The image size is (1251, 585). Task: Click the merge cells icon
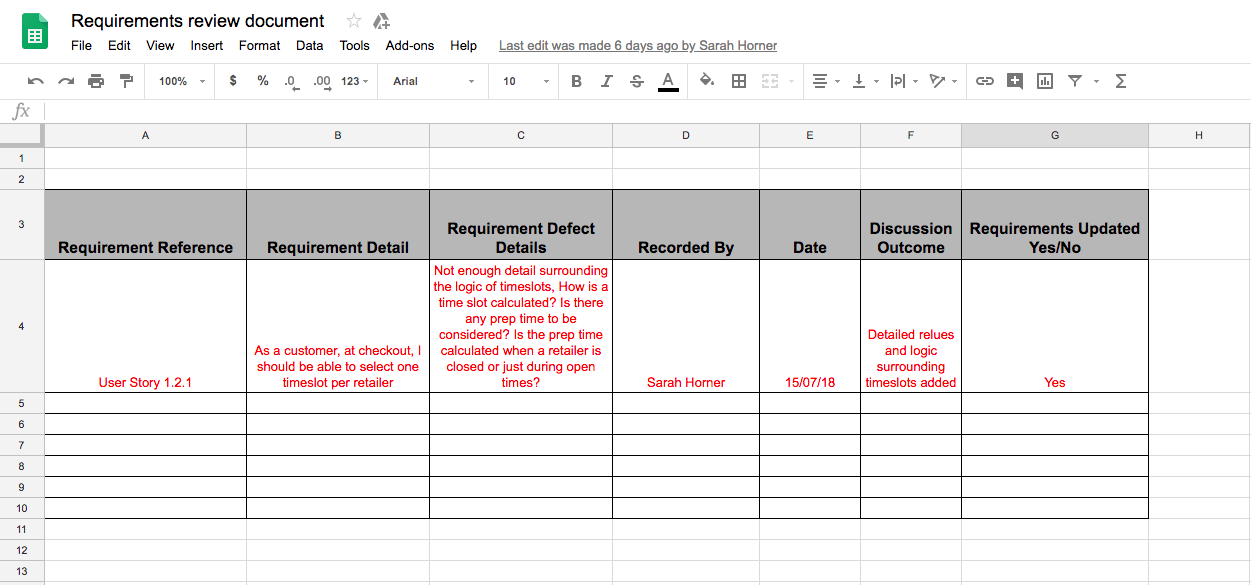click(770, 81)
